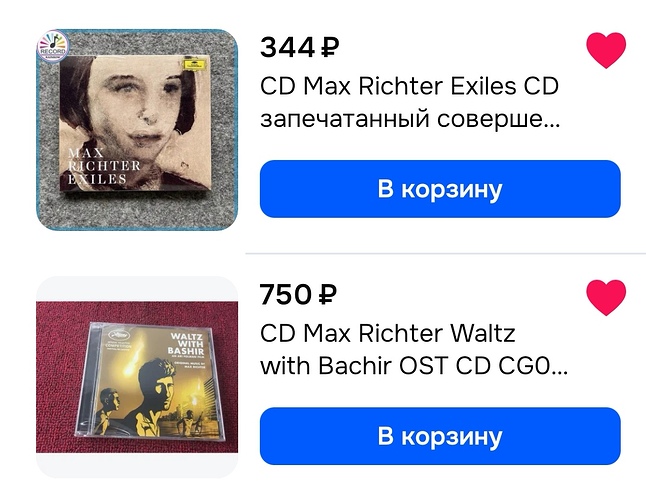Open the Waltz with Bashir CD photo

click(137, 377)
